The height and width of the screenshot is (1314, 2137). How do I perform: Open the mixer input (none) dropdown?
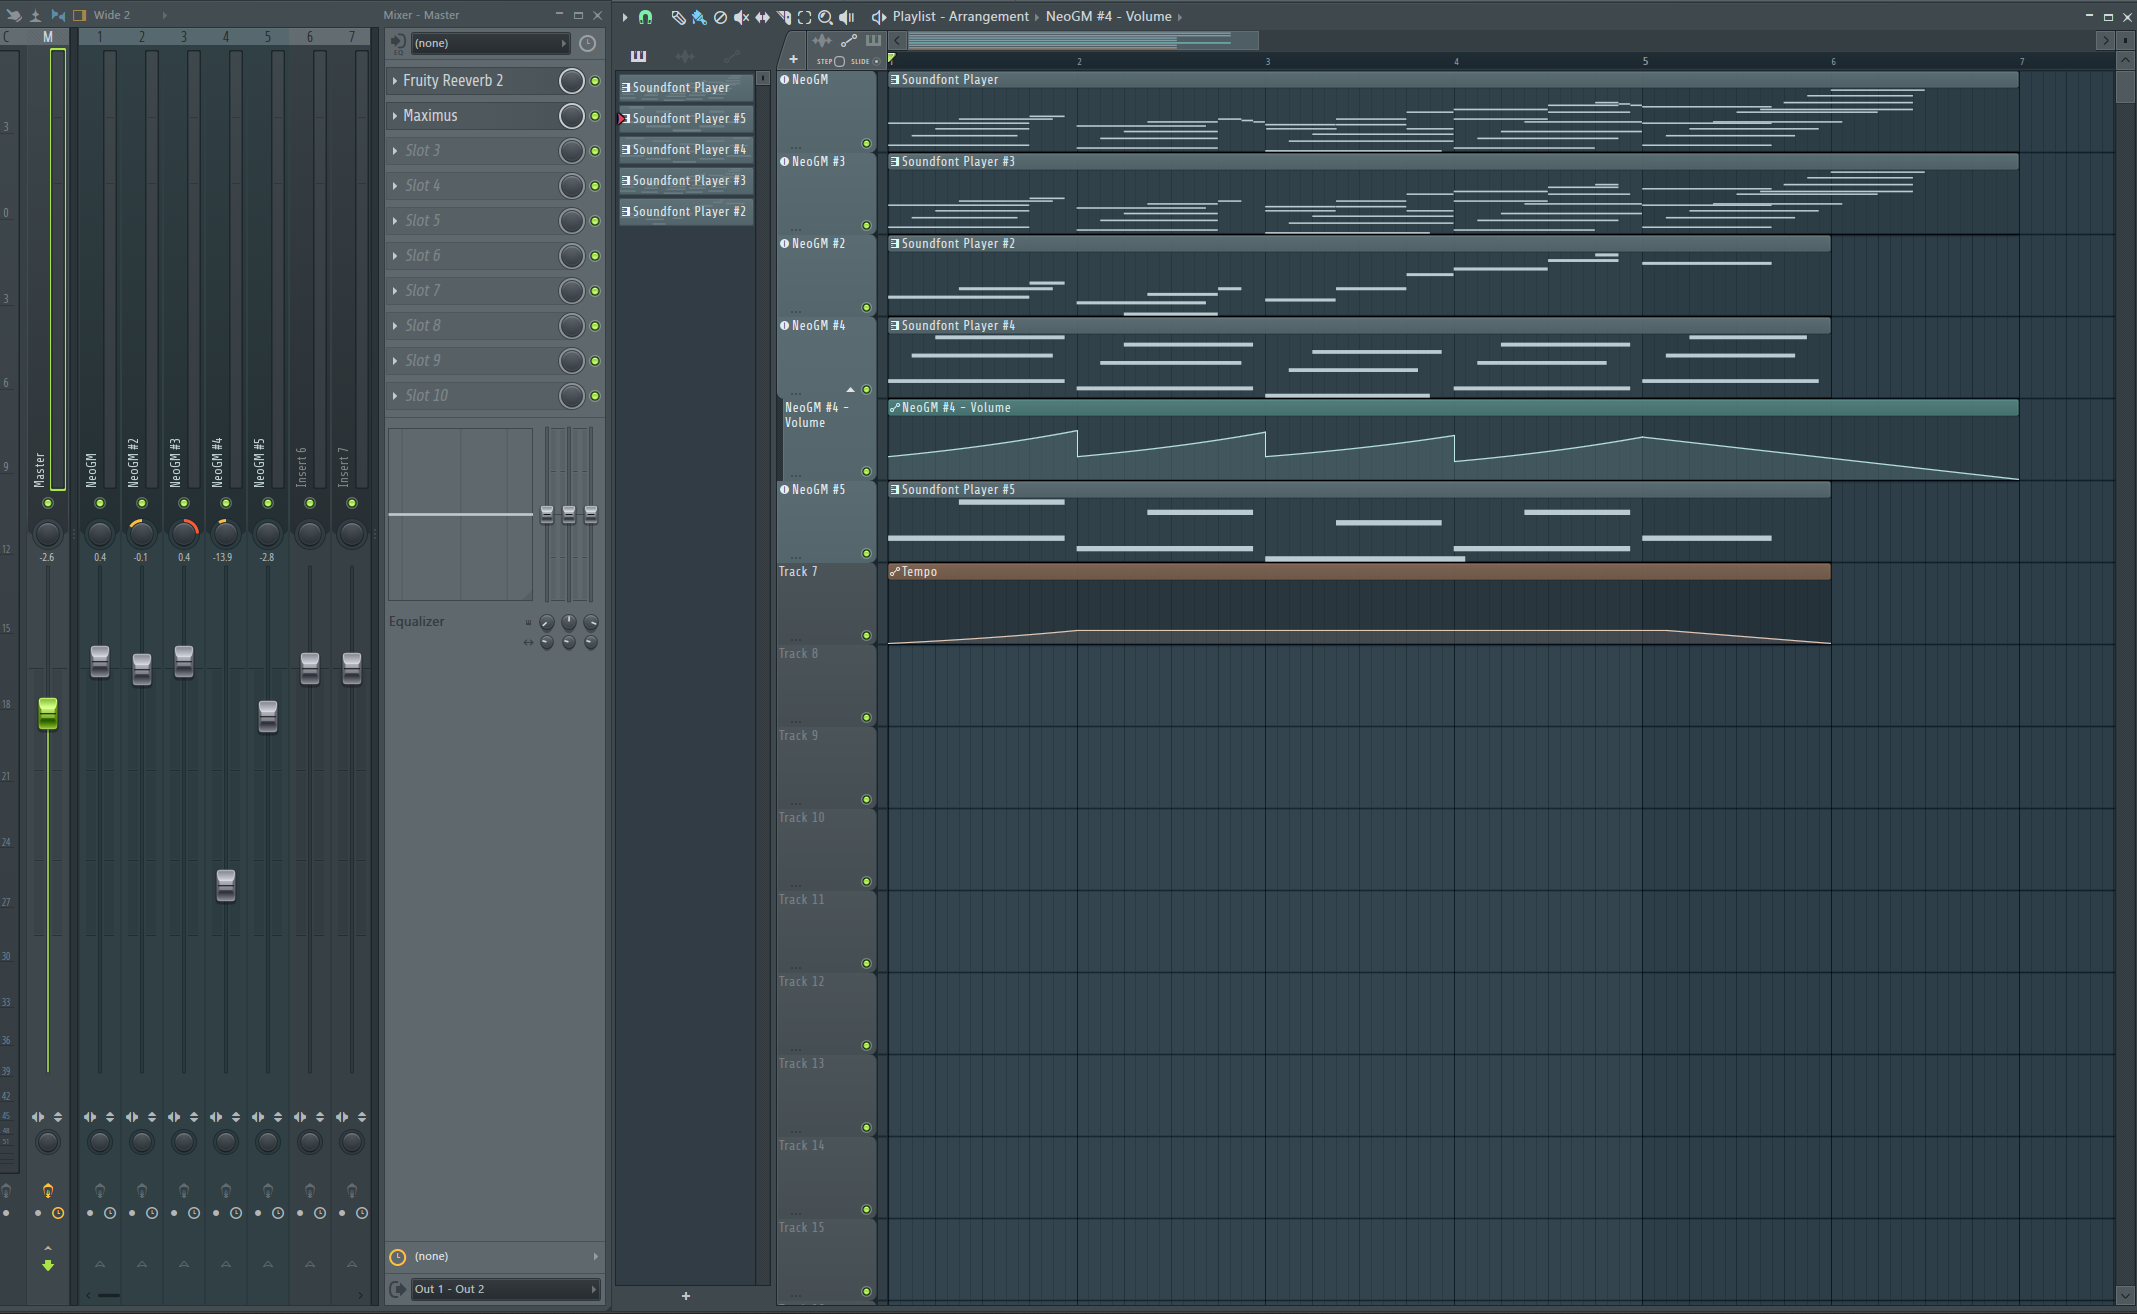point(489,43)
